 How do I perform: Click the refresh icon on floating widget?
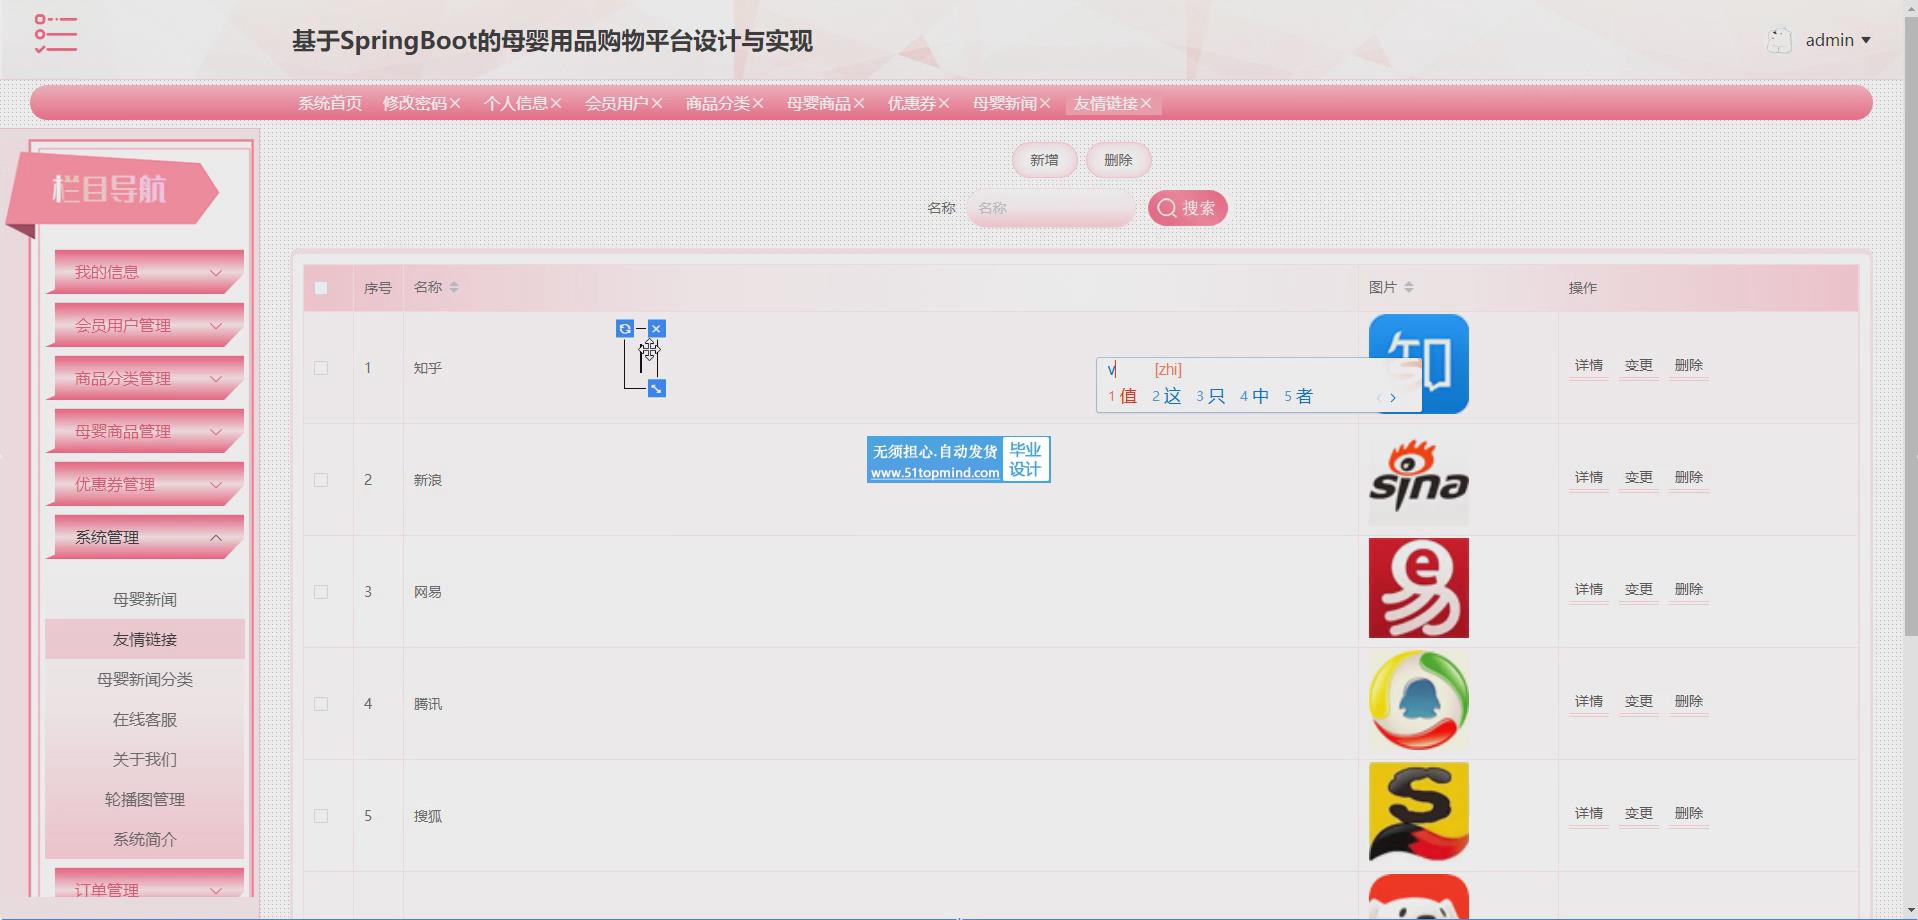click(625, 328)
